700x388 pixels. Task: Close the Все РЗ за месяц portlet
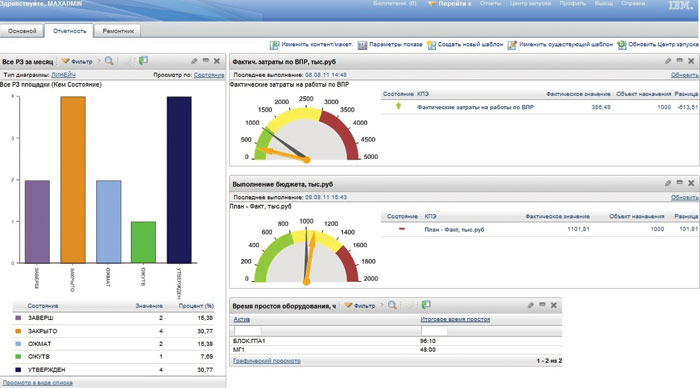pyautogui.click(x=217, y=61)
